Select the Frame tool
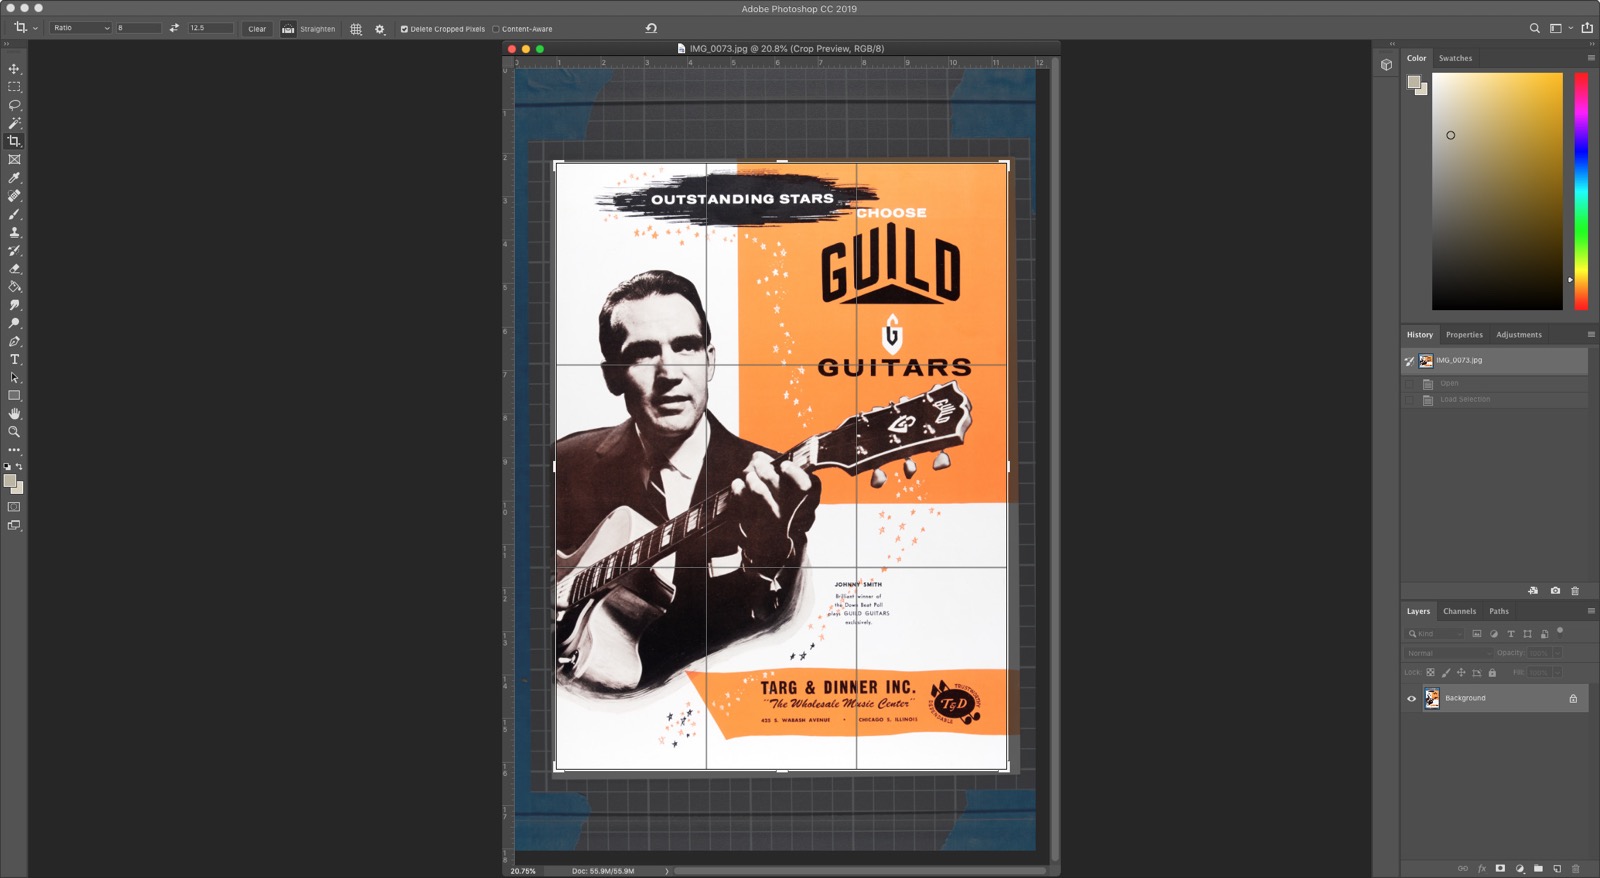Screen dimensions: 1600x878 [x=14, y=159]
